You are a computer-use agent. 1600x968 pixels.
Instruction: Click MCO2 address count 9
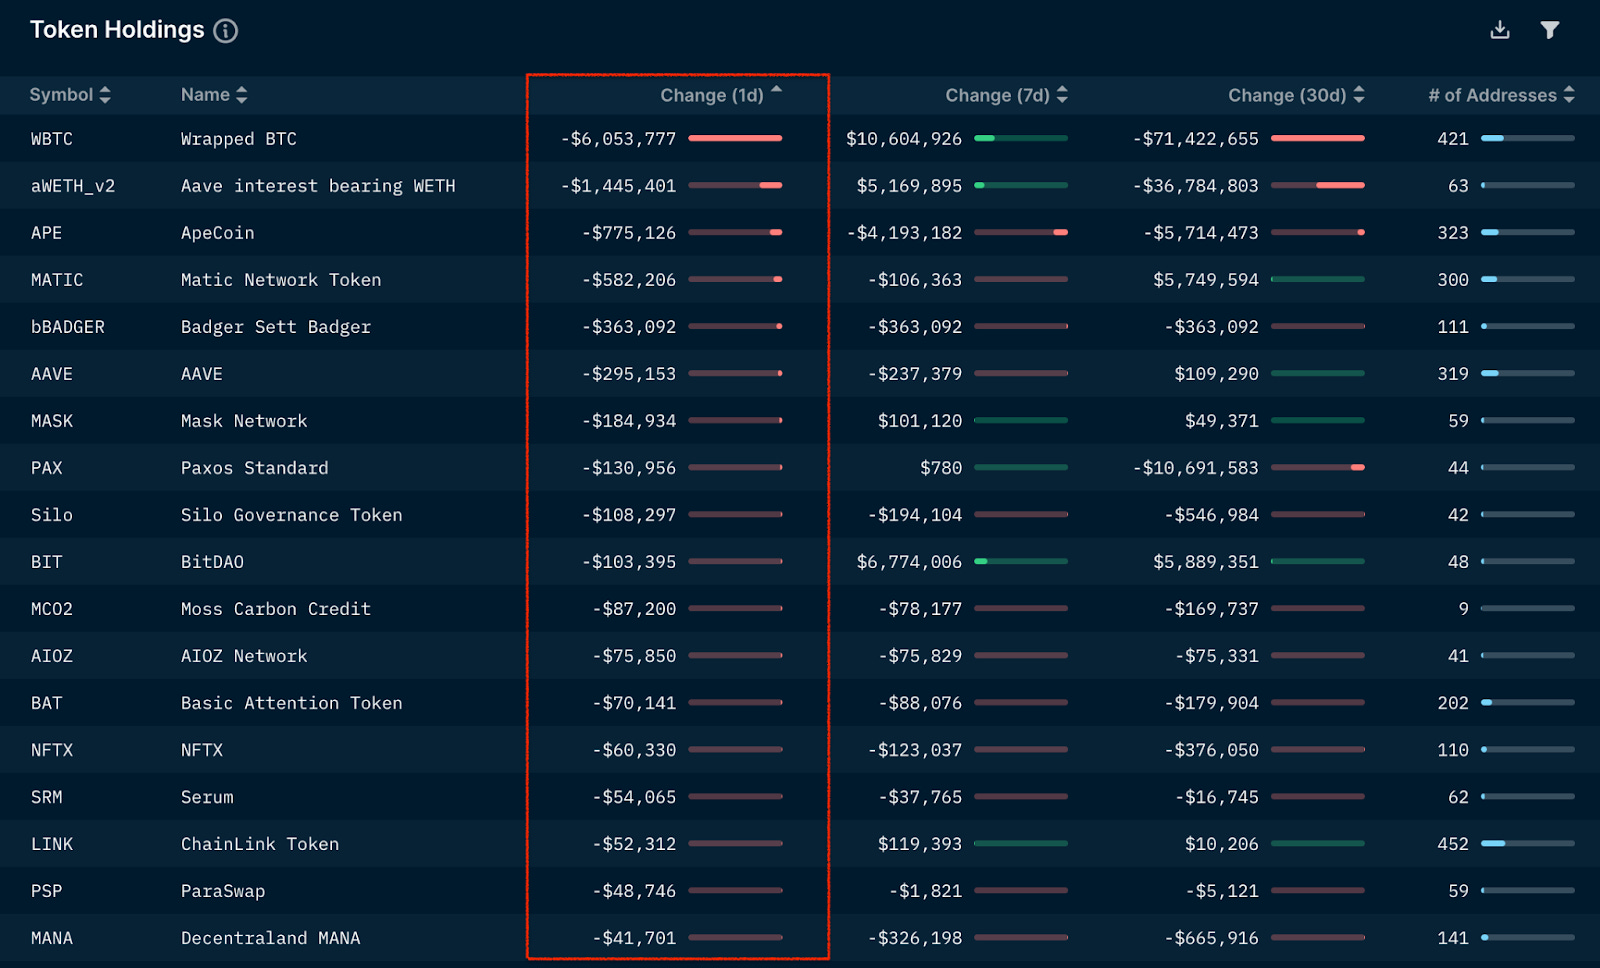[x=1464, y=609]
